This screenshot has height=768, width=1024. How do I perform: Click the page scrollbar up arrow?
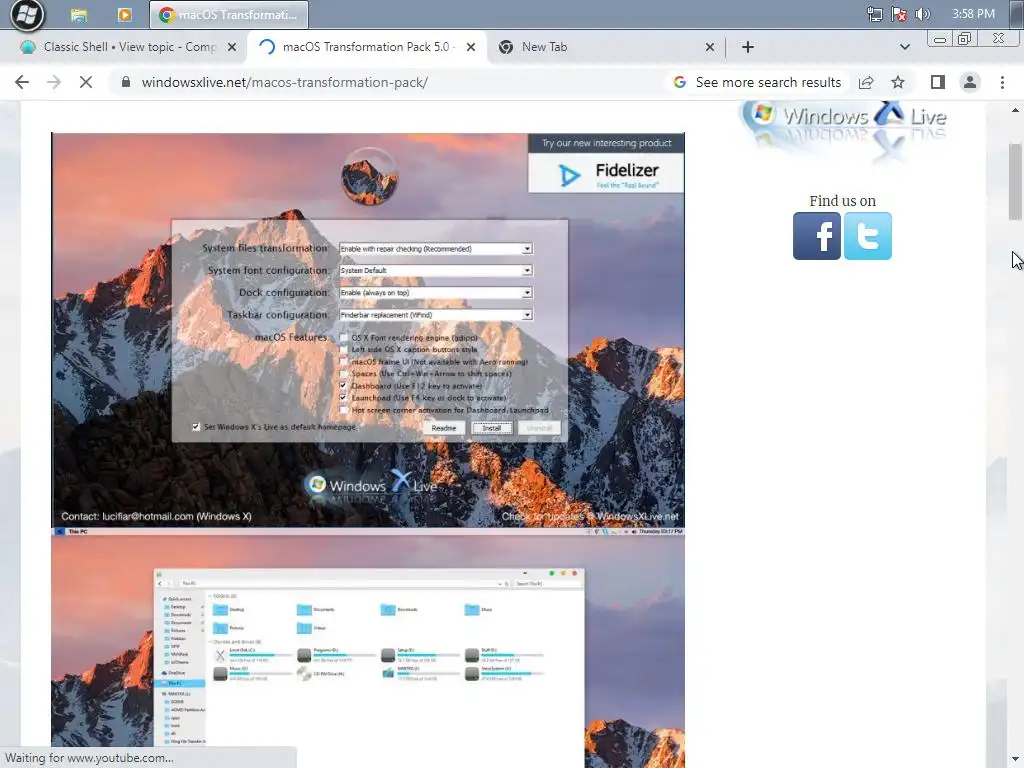tap(1015, 110)
